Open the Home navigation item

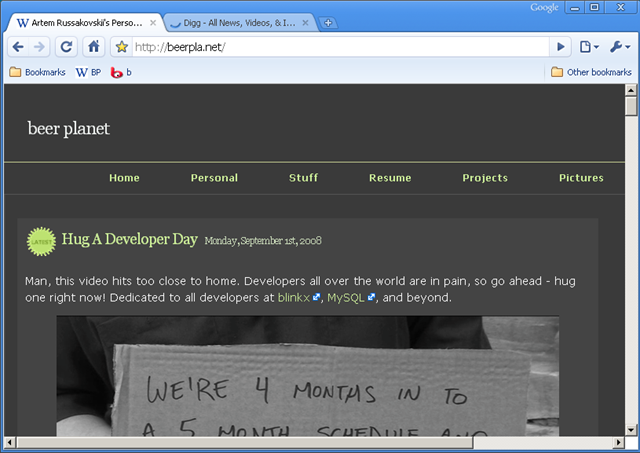coord(124,178)
